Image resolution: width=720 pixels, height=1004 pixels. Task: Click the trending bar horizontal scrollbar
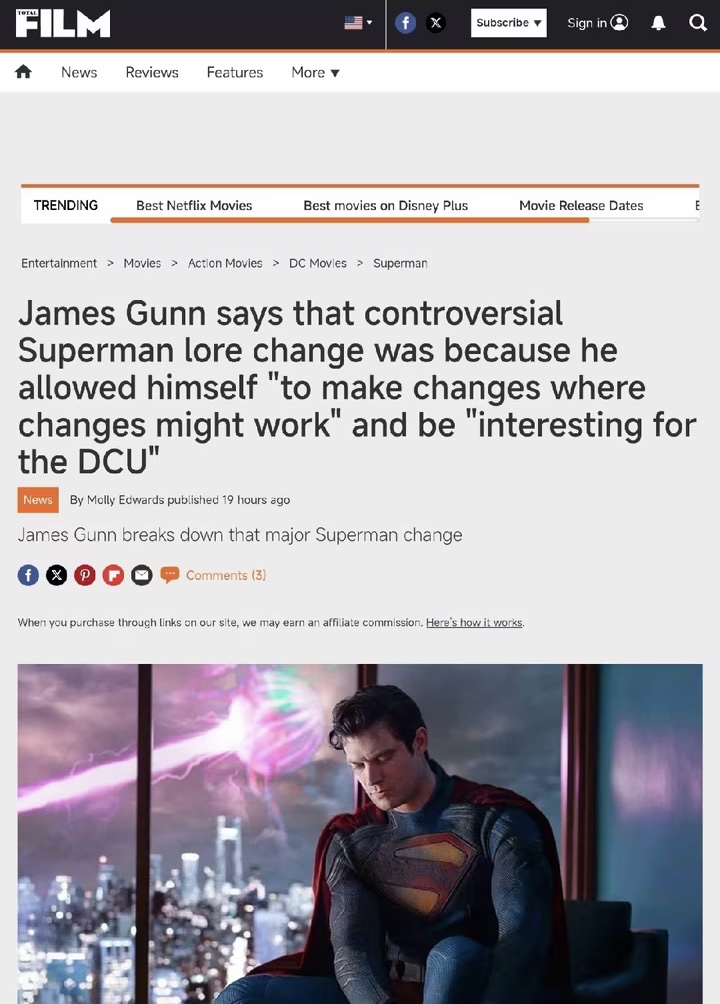[404, 220]
